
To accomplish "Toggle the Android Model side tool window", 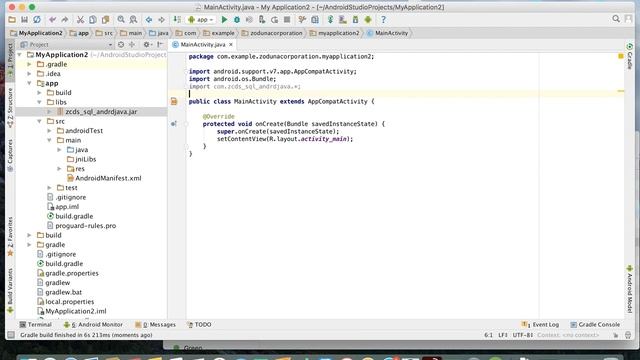I will 630,289.
